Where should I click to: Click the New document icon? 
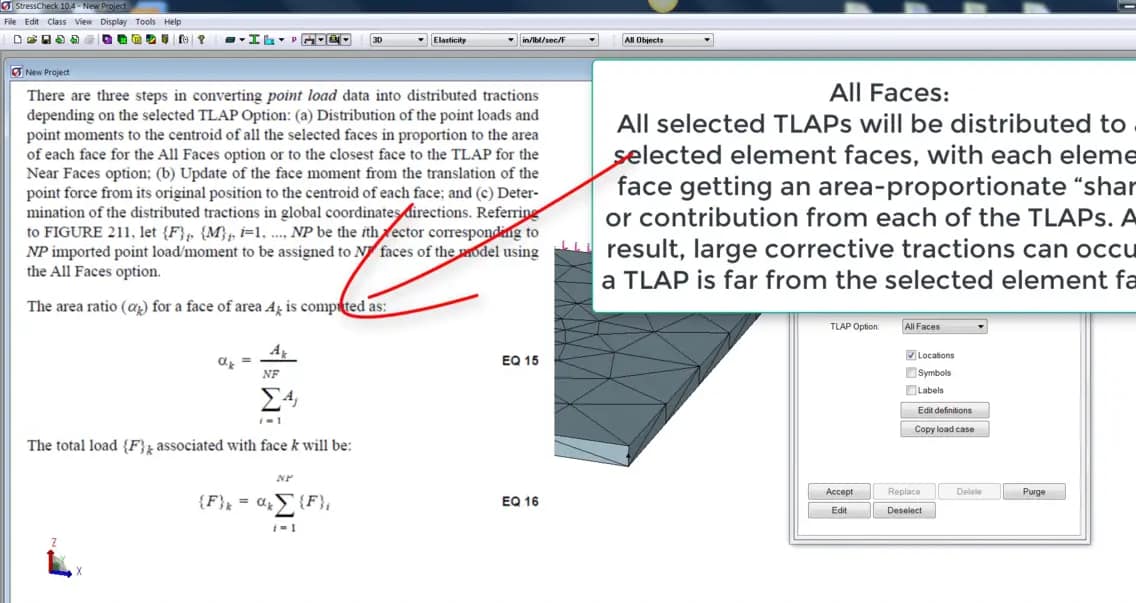[17, 39]
